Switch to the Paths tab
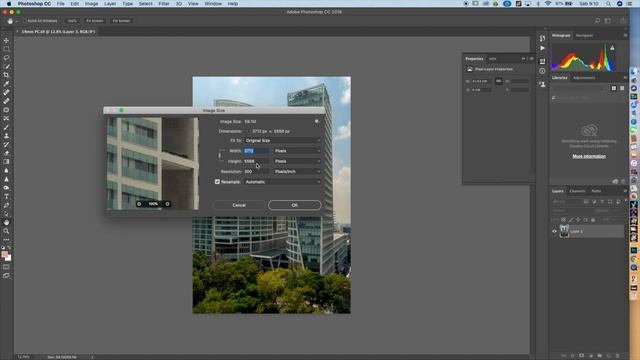The height and width of the screenshot is (360, 640). pos(596,191)
